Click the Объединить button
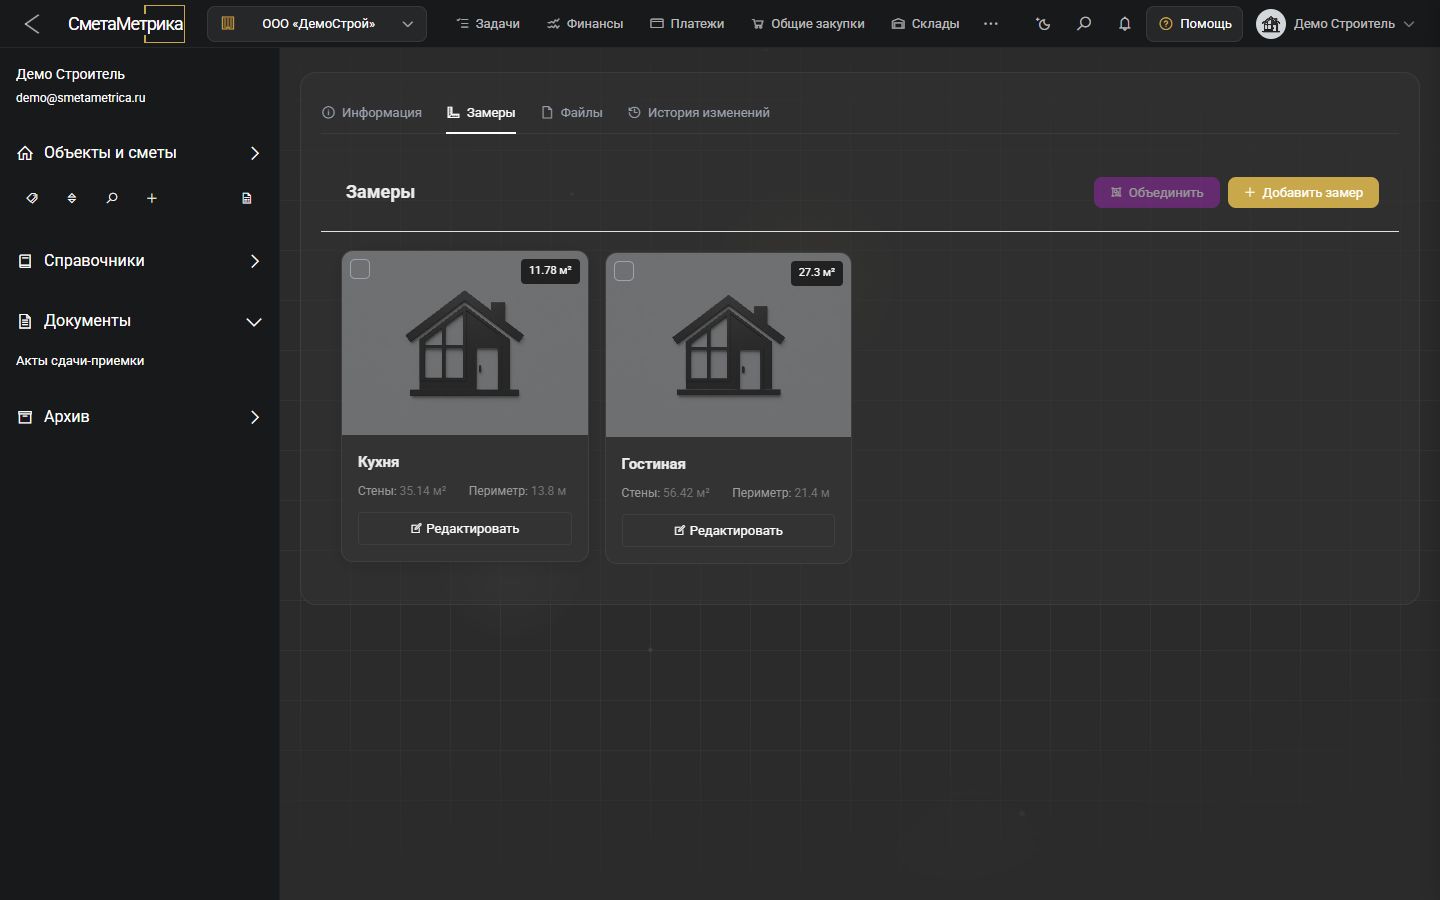The height and width of the screenshot is (900, 1440). point(1157,193)
